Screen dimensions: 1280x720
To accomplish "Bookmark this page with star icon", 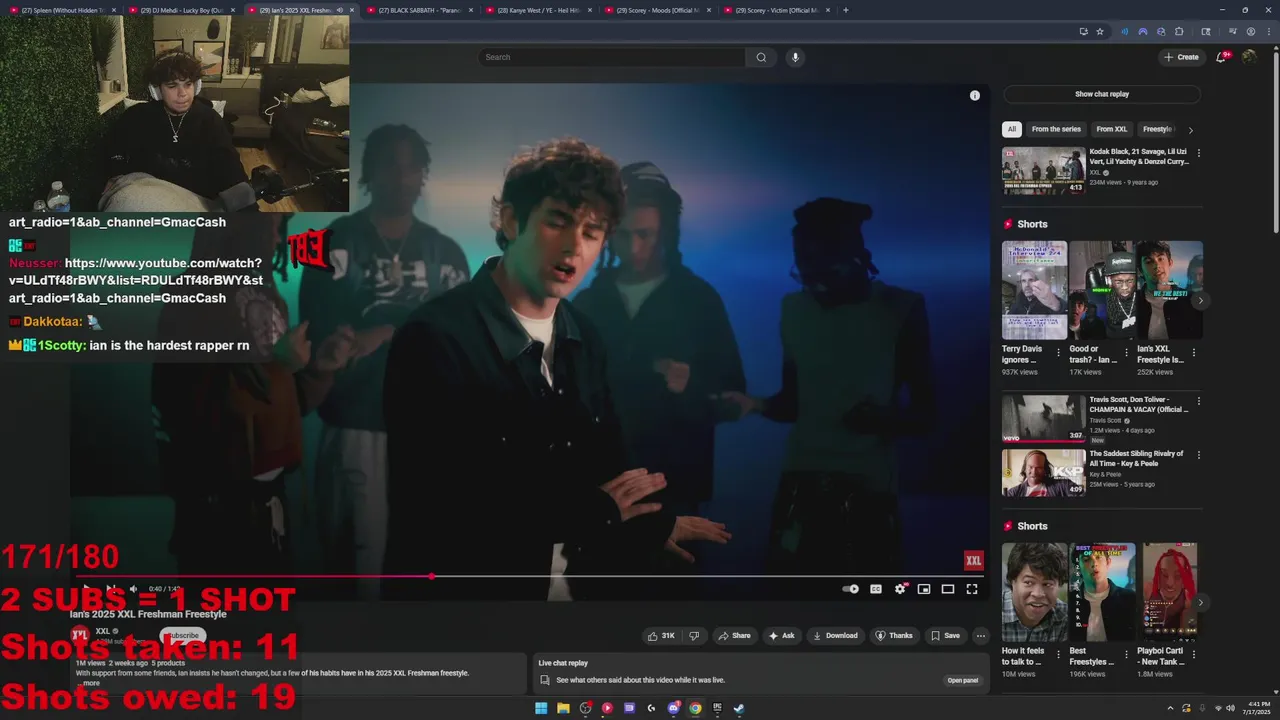I will click(1100, 31).
